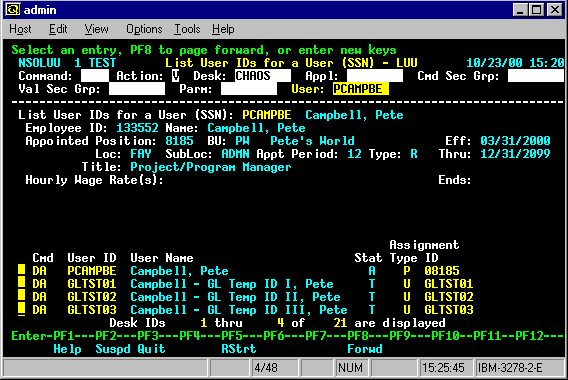Click PF5 RStrt function key label
Image resolution: width=568 pixels, height=380 pixels.
click(239, 349)
